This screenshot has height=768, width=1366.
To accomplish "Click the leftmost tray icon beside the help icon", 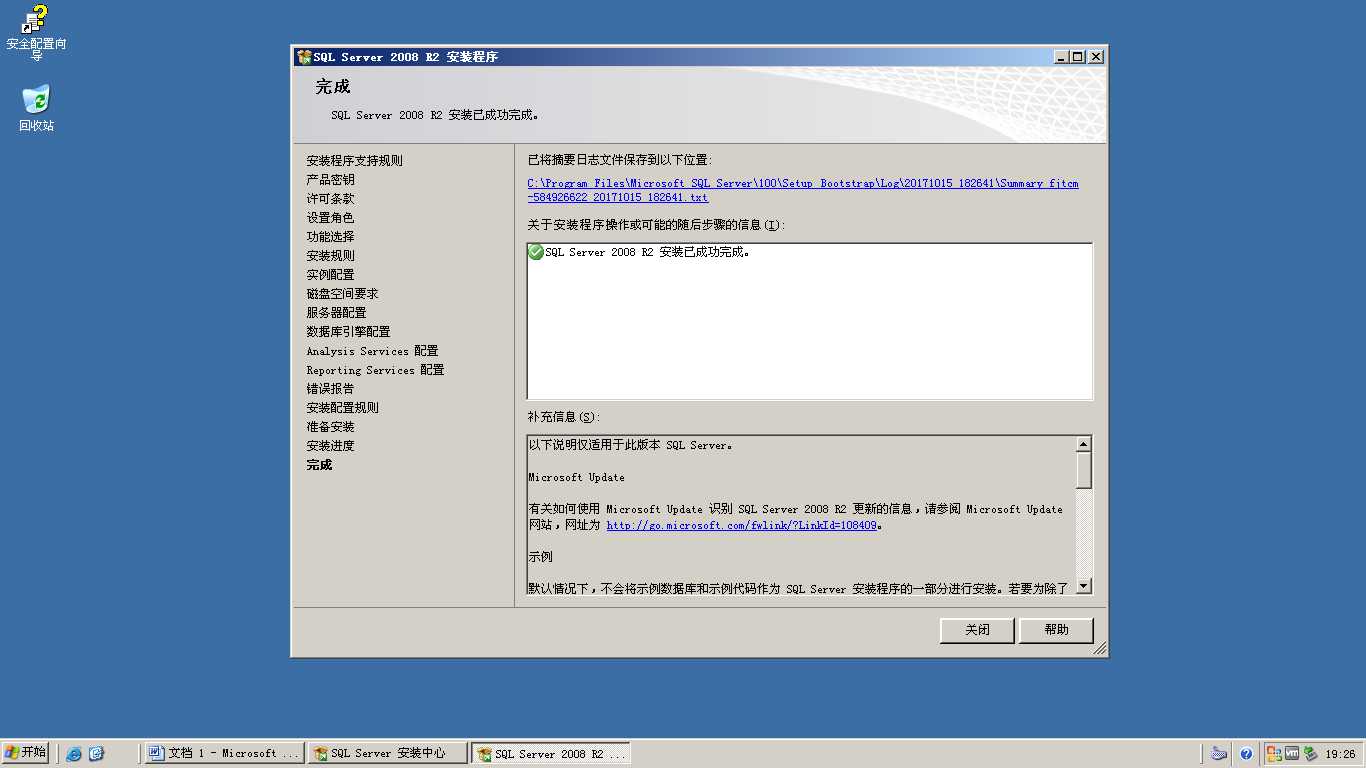I will tap(1218, 754).
